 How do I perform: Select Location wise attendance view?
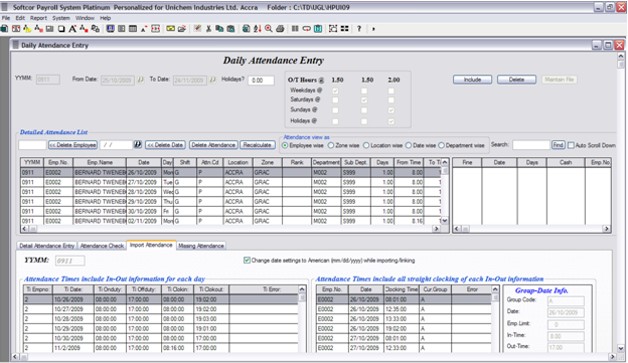(x=366, y=145)
